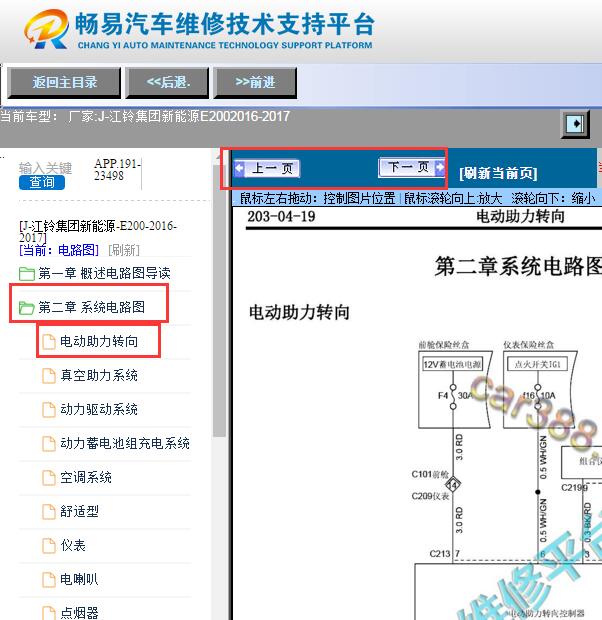Viewport: 602px width, 620px height.
Task: Open the 空调系统 document
Action: [x=86, y=477]
